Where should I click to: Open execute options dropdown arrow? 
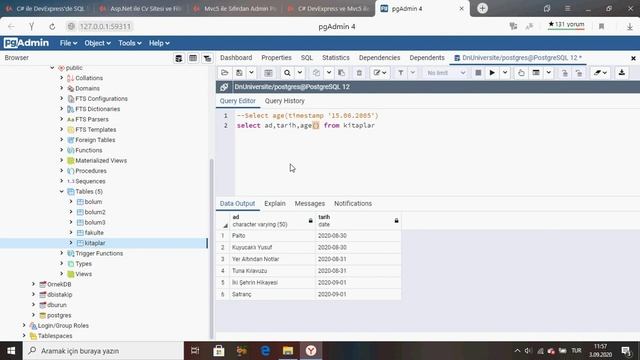(x=505, y=73)
